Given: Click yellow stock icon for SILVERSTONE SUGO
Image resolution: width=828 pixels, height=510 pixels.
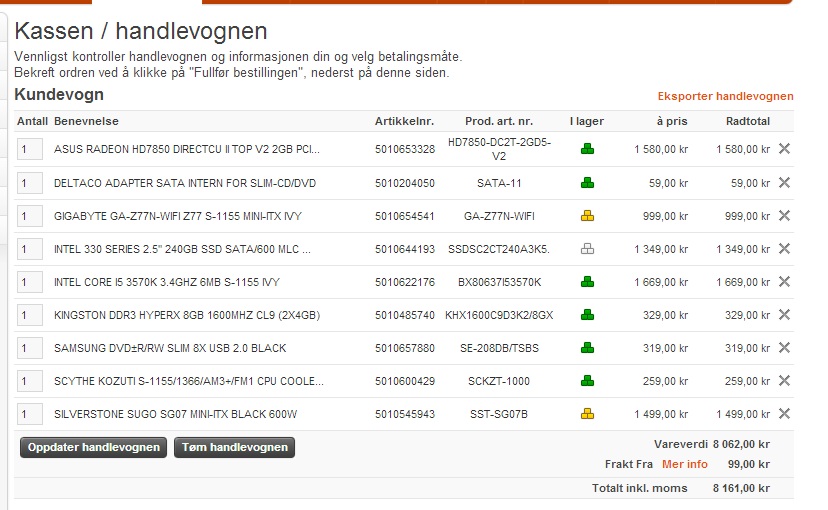Looking at the screenshot, I should (587, 413).
